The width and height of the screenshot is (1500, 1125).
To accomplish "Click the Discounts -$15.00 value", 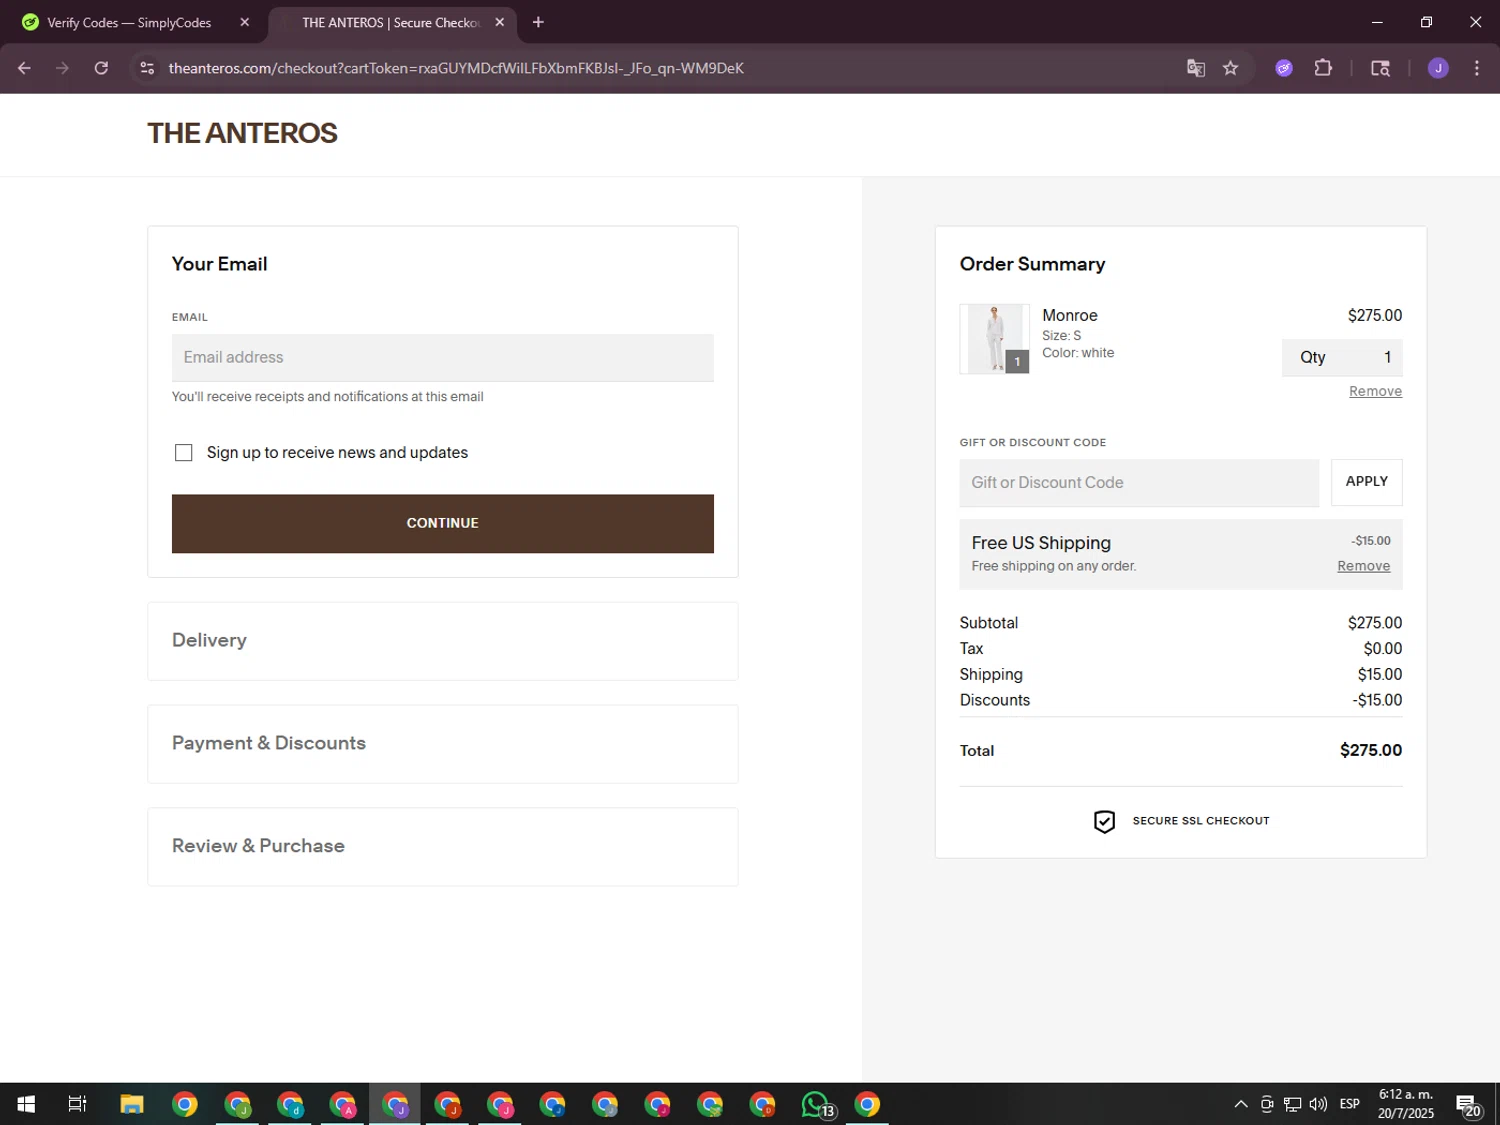I will 1377,700.
